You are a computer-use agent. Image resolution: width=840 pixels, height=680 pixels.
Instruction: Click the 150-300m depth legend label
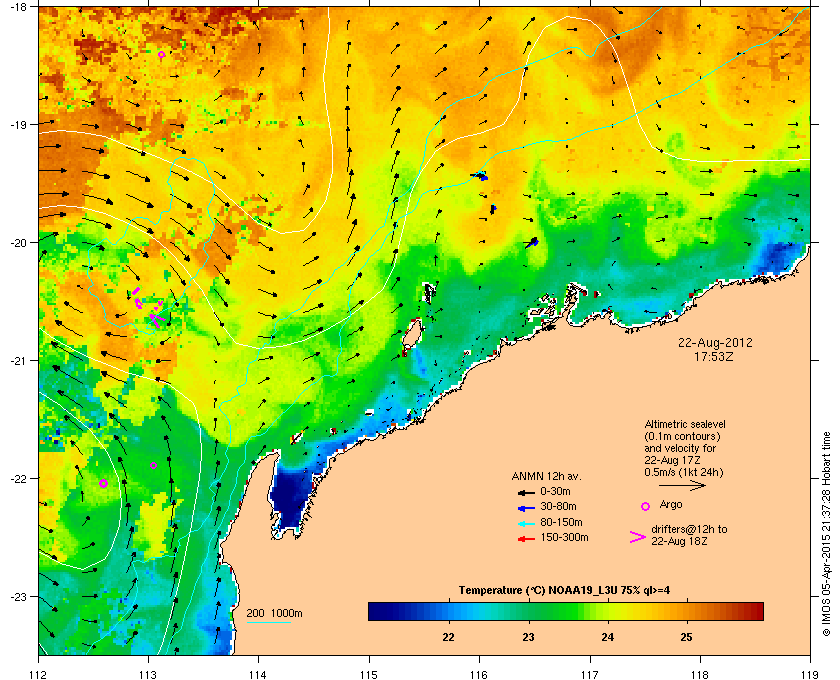pyautogui.click(x=564, y=537)
